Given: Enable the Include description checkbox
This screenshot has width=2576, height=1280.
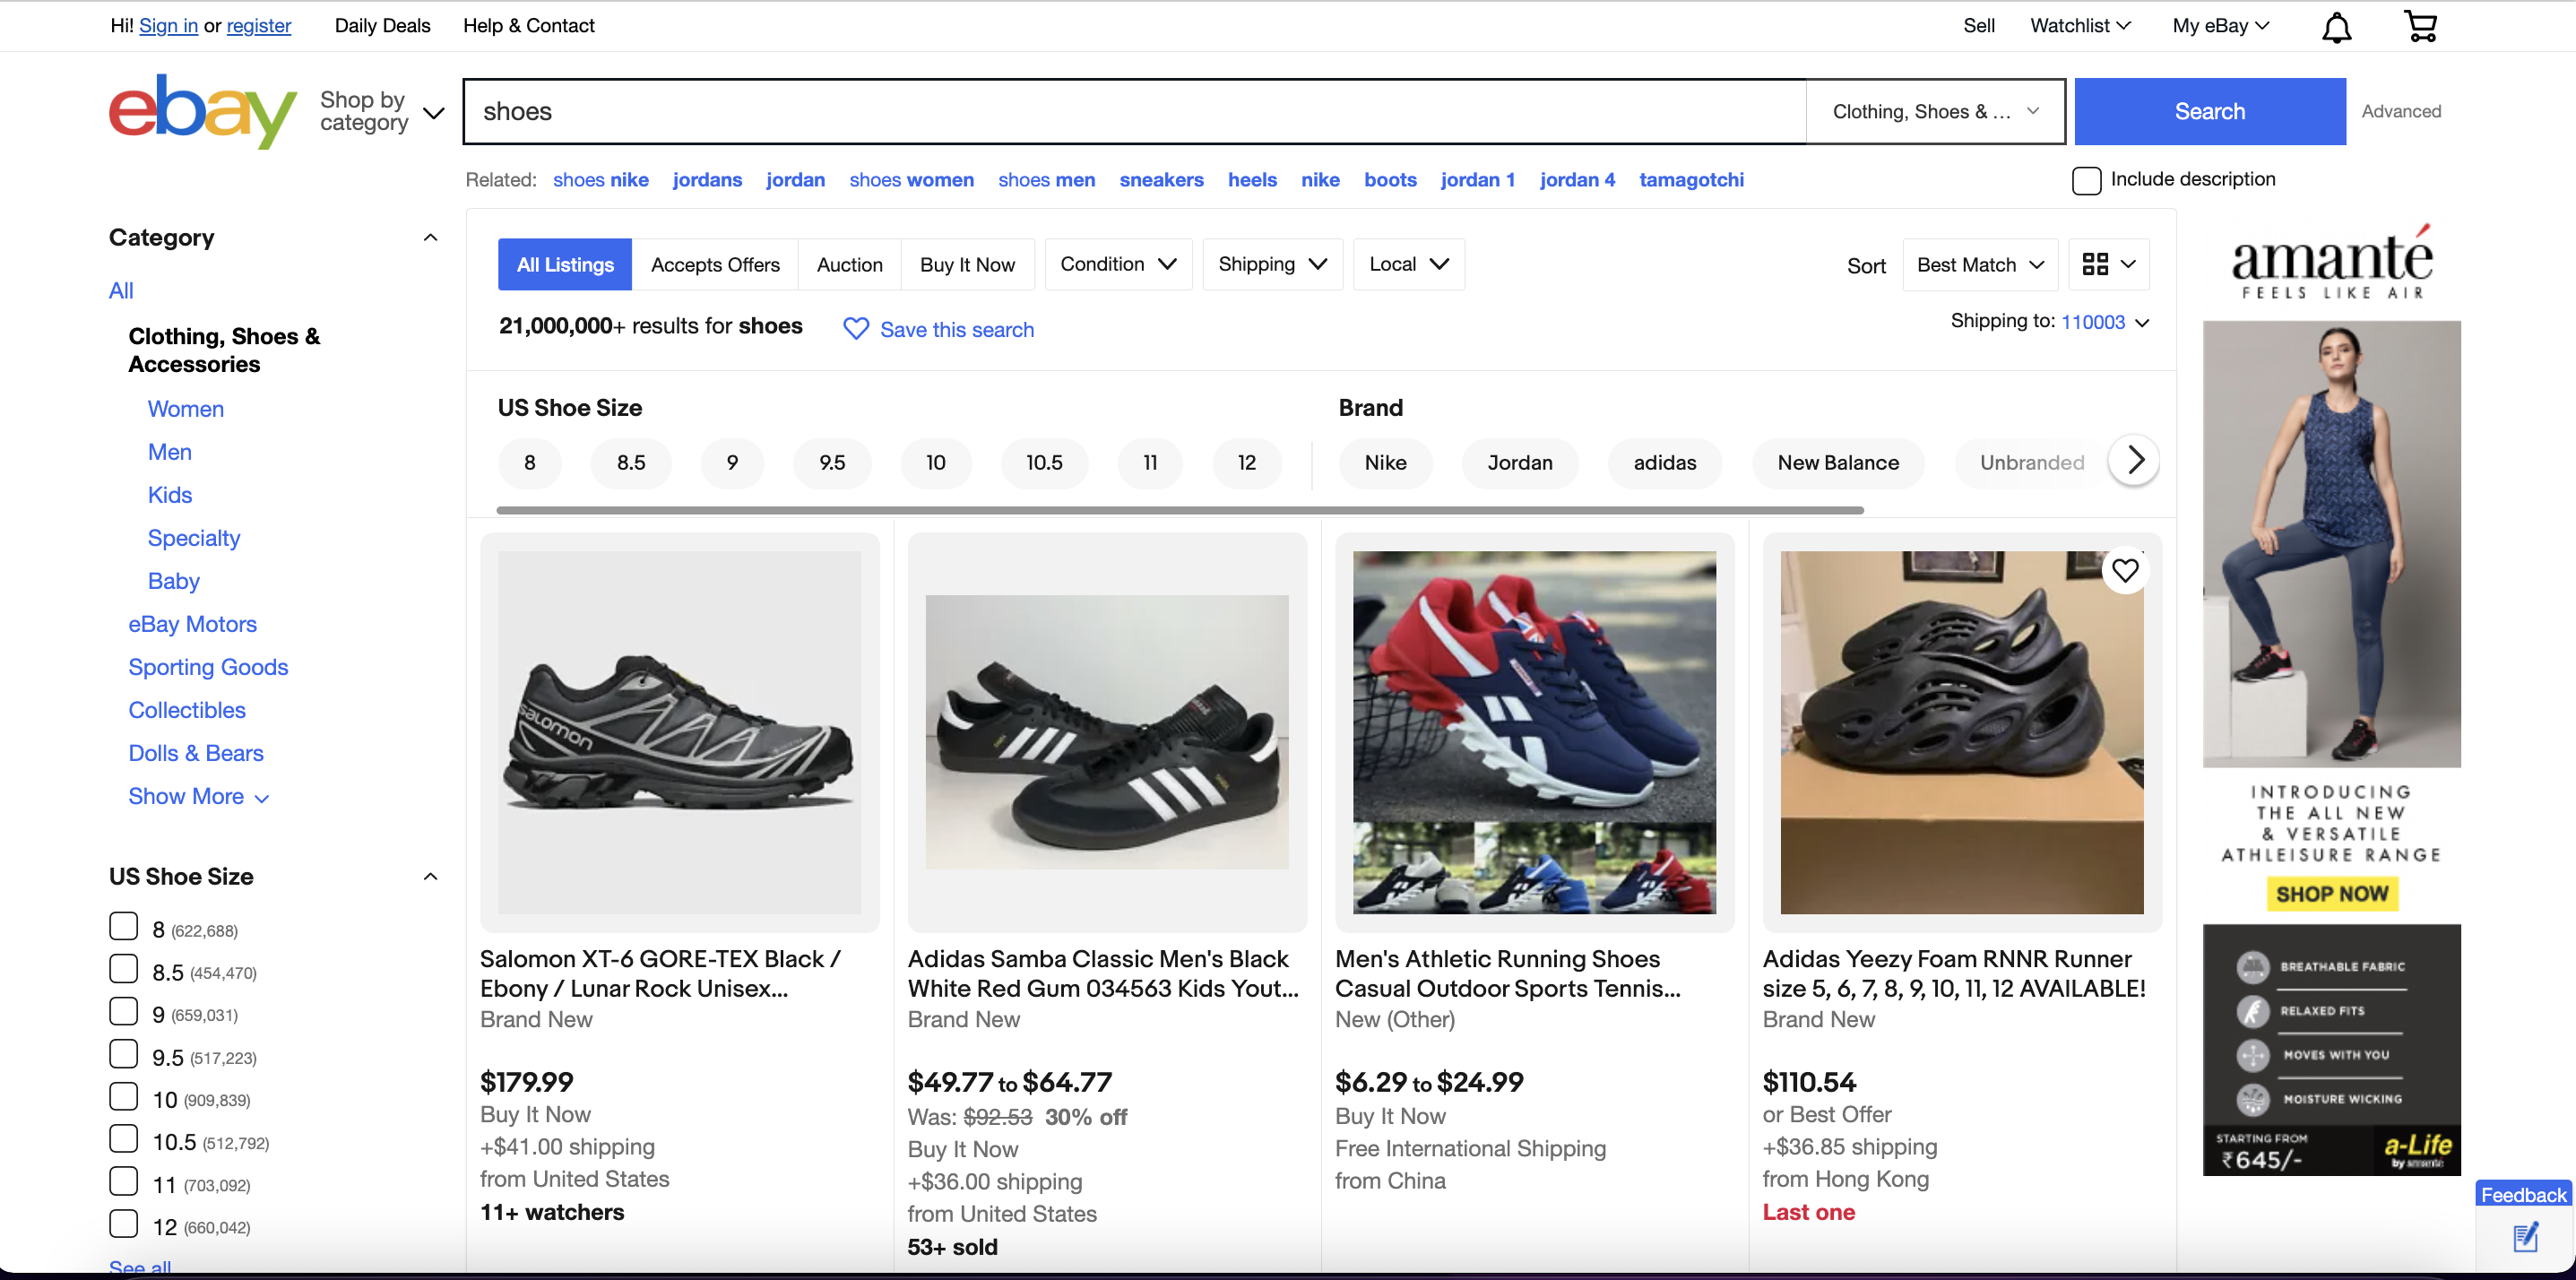Looking at the screenshot, I should 2086,180.
